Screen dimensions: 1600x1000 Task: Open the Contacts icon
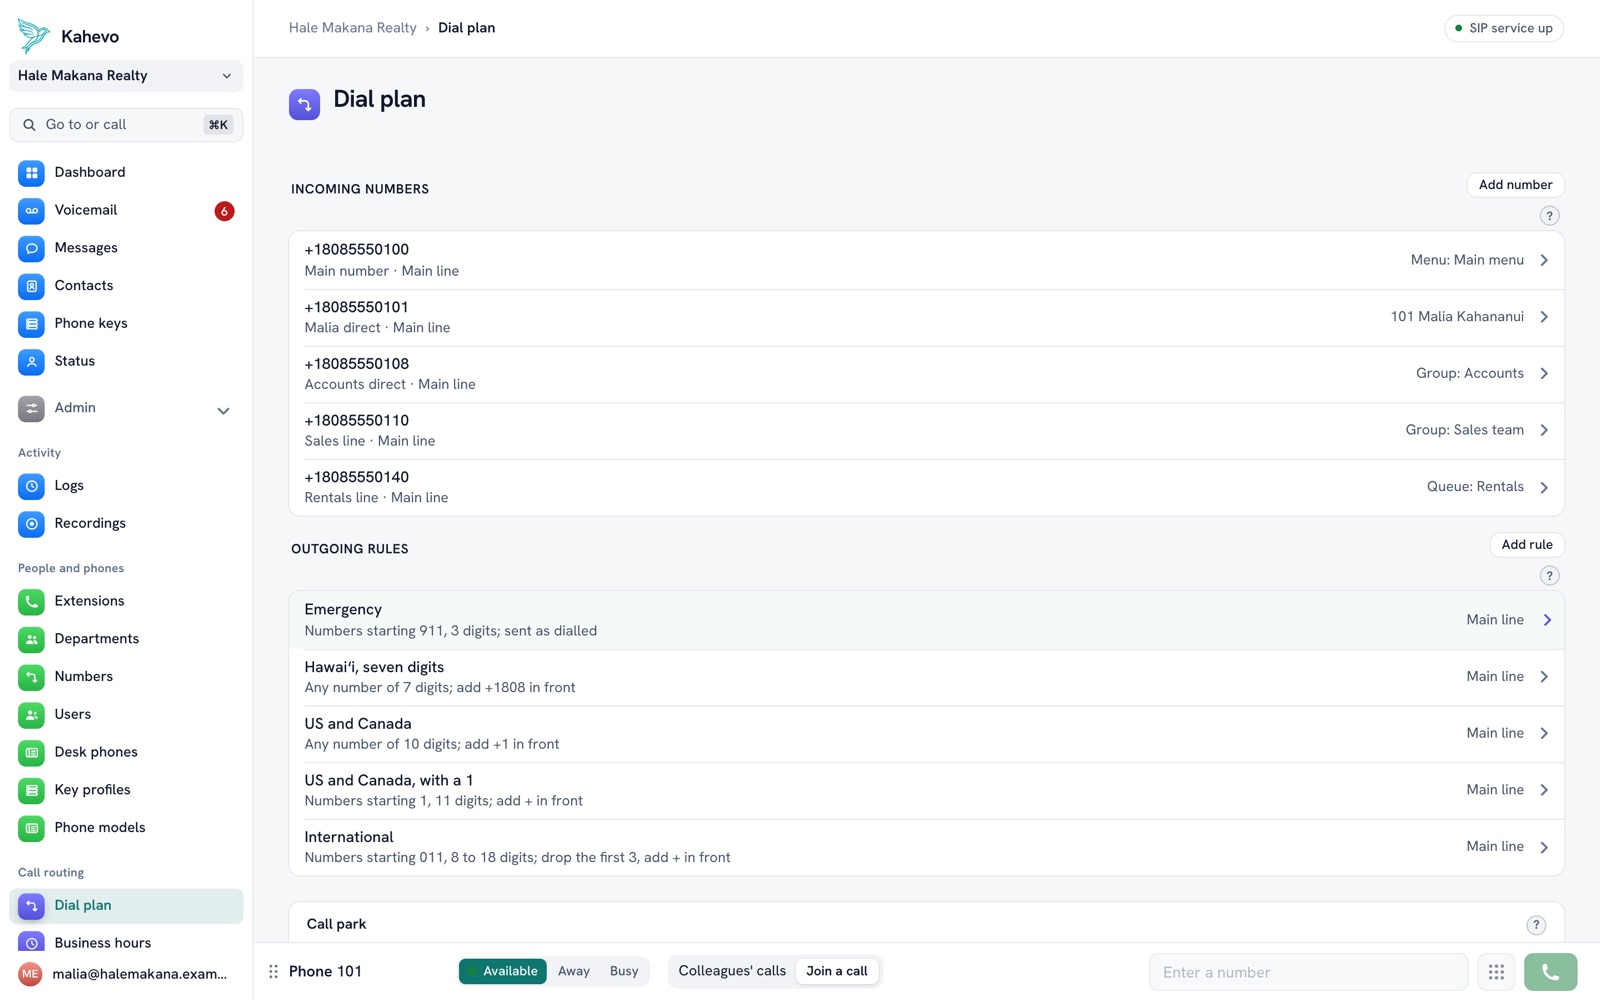coord(31,286)
